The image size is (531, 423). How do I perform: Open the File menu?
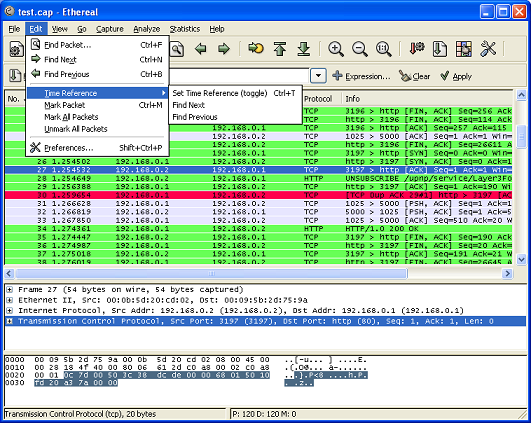[x=14, y=29]
